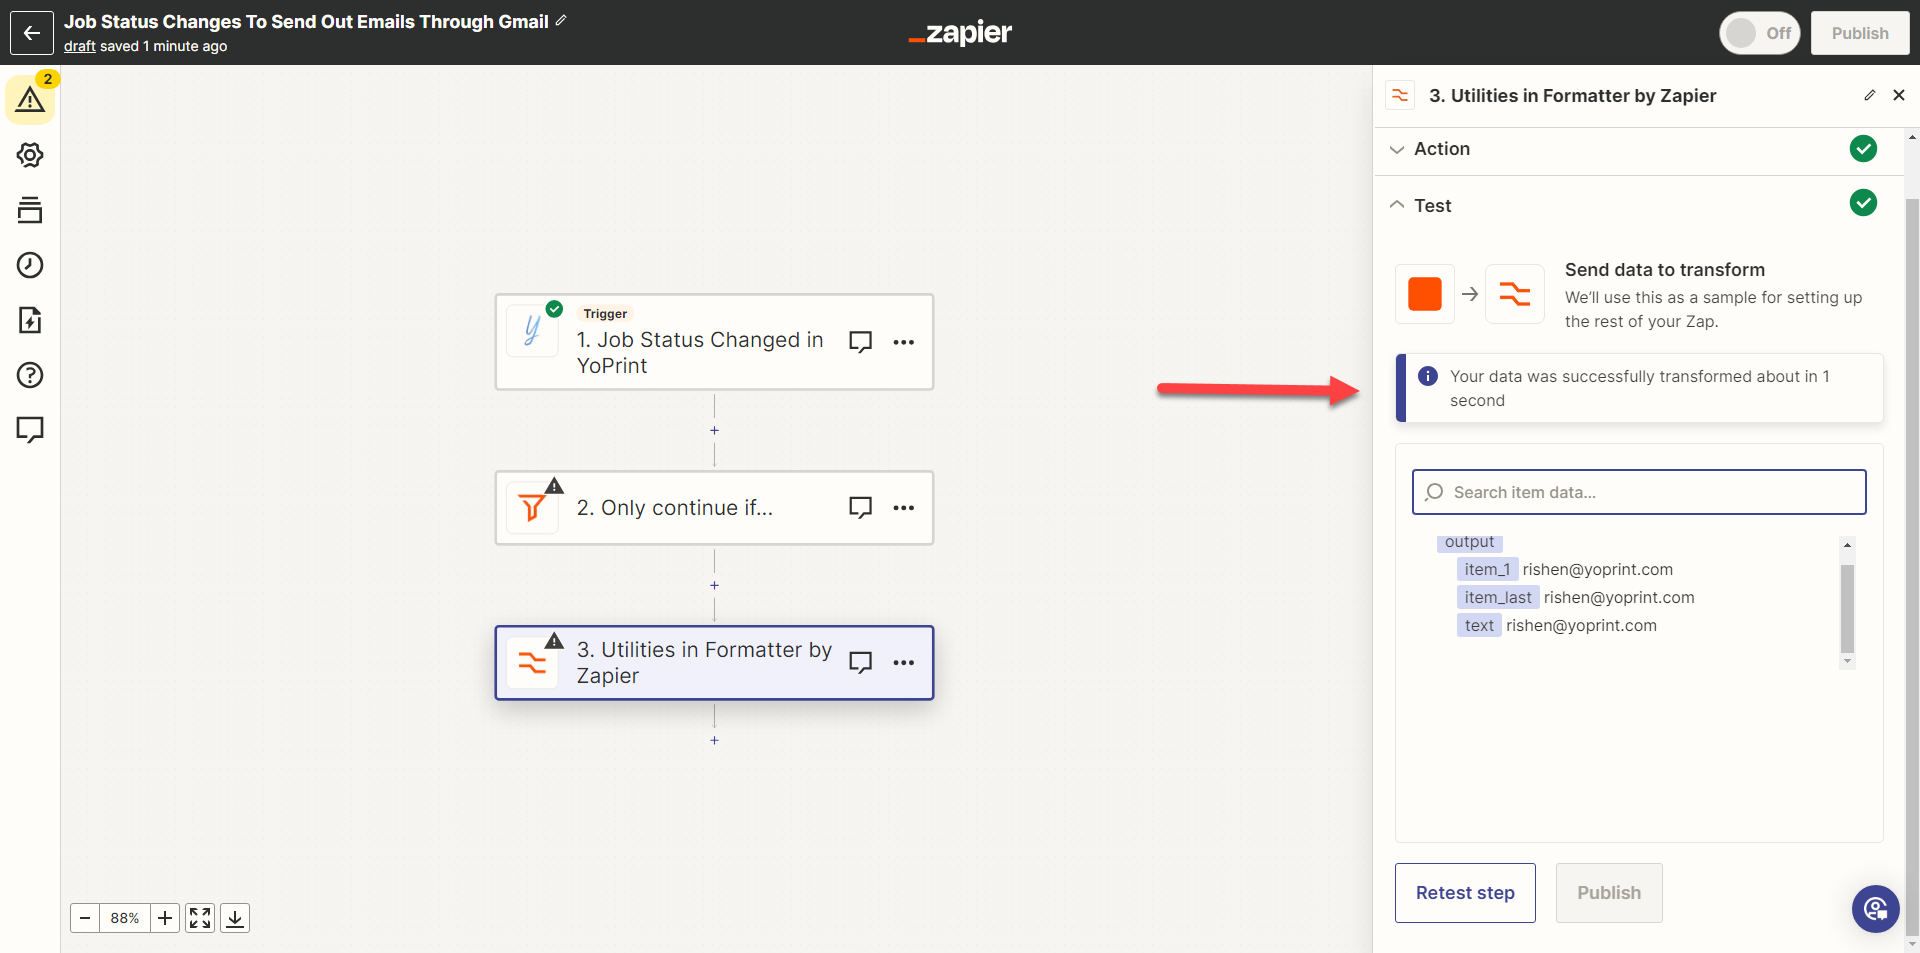Collapse the Test section
Screen dimensions: 1920x953
[x=1638, y=205]
